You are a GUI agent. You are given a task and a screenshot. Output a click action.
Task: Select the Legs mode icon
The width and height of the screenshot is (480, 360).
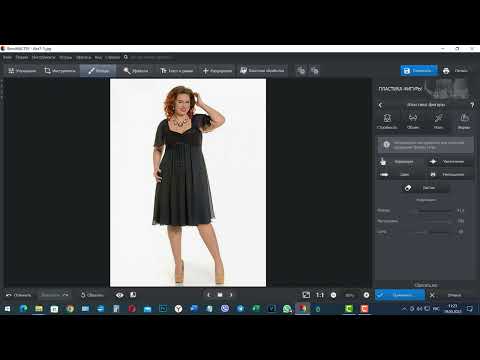(x=438, y=121)
